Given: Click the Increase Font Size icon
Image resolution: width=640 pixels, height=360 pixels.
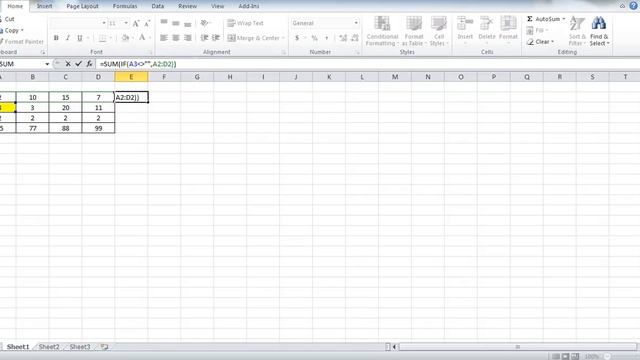Looking at the screenshot, I should 136,23.
